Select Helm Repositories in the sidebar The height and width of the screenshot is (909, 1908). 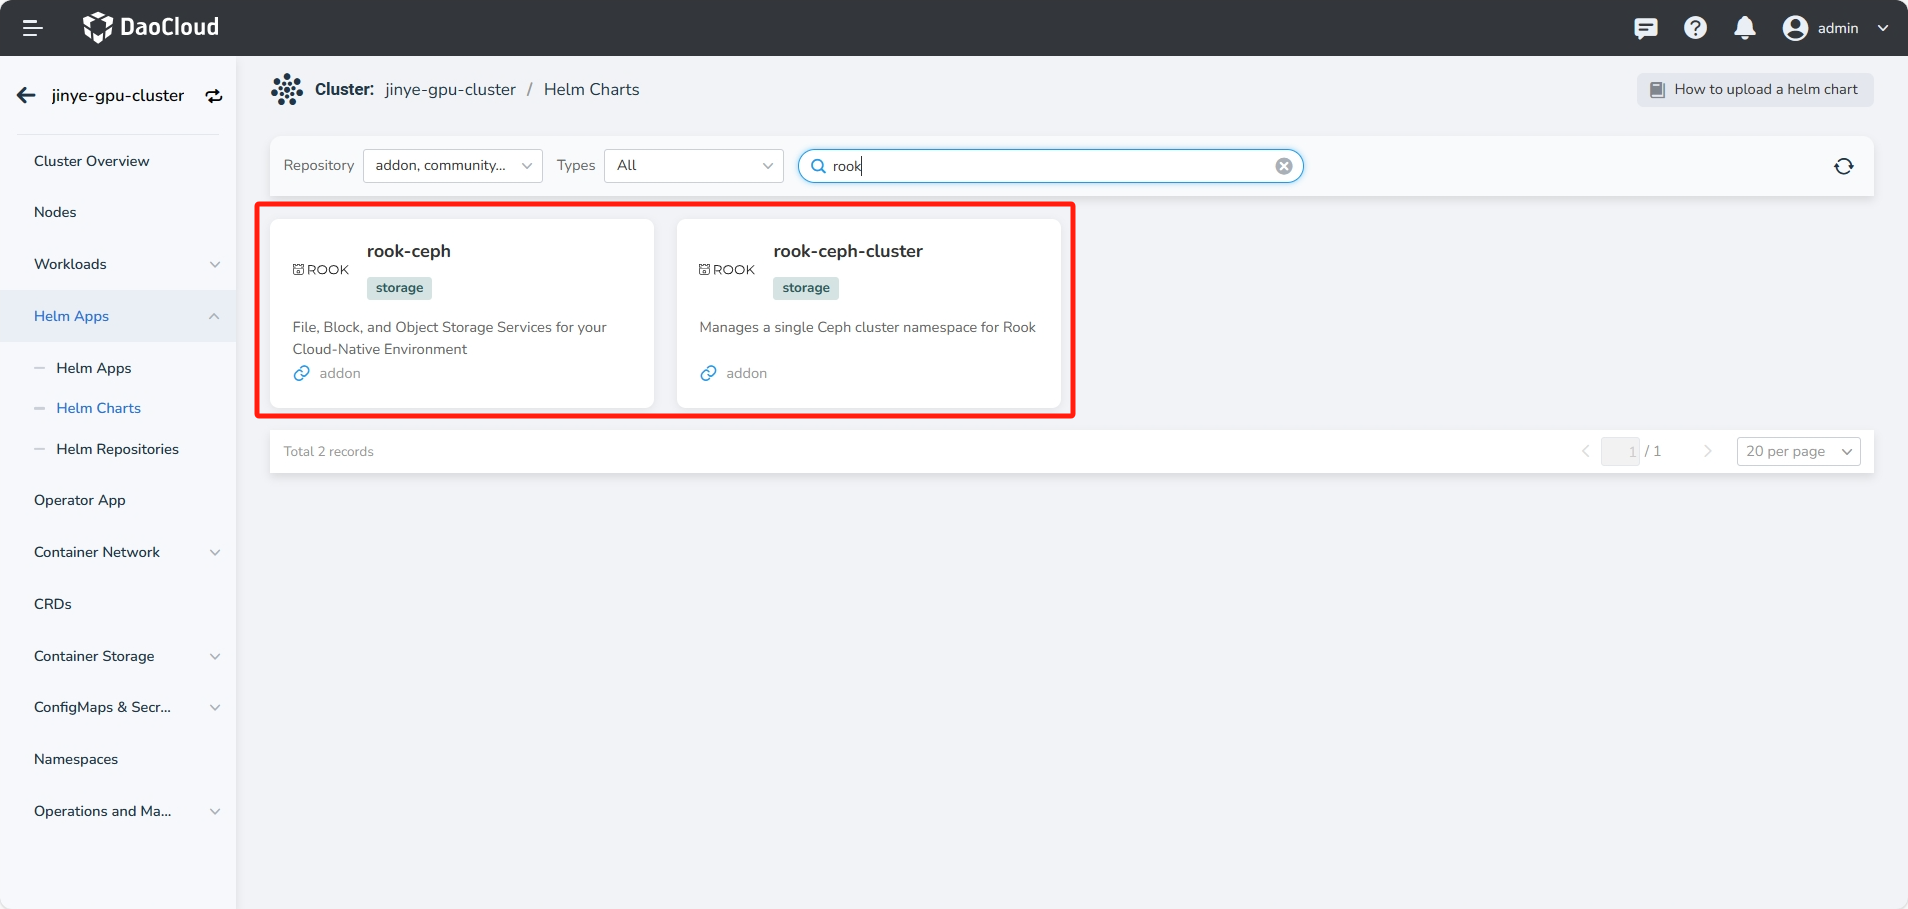(117, 449)
